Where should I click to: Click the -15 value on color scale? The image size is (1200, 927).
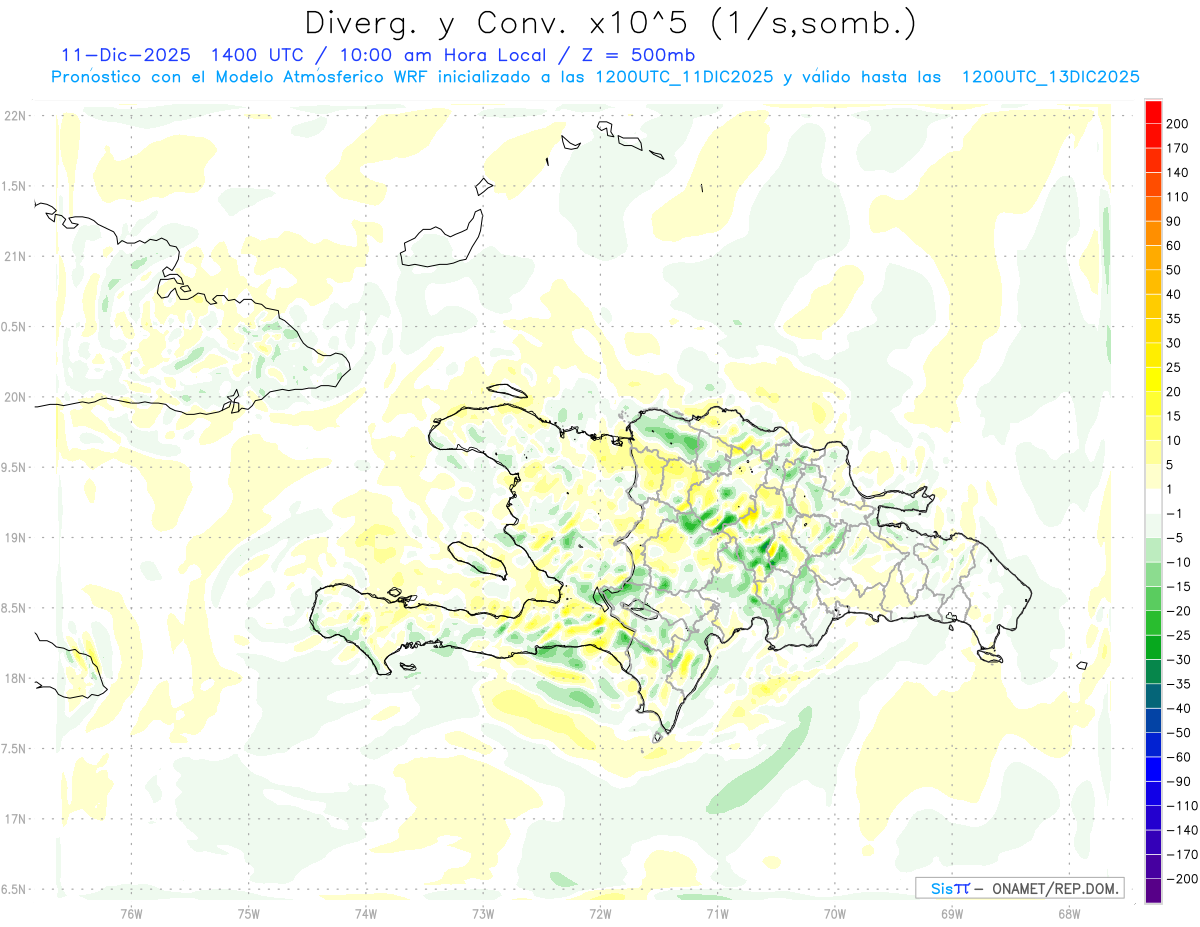tap(1178, 587)
